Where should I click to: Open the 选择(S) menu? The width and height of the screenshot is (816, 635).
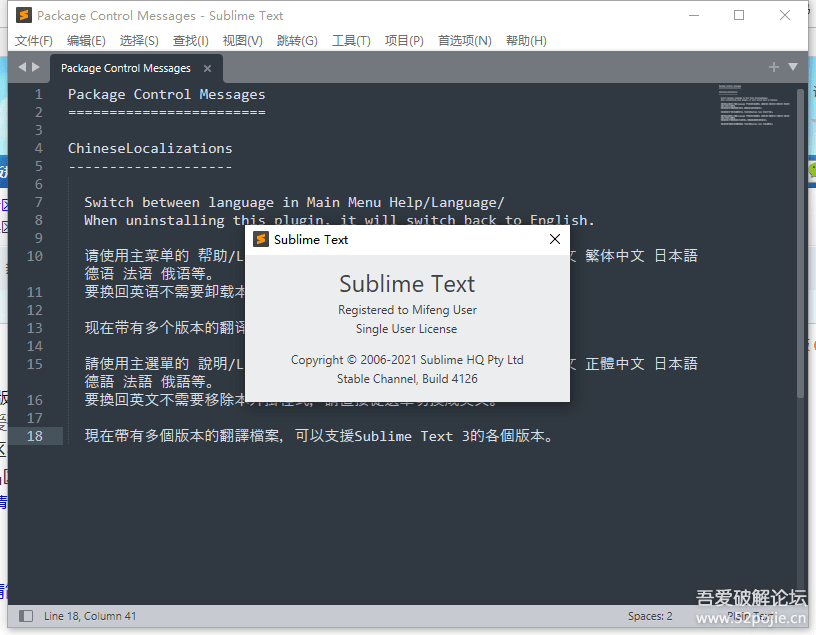click(139, 40)
